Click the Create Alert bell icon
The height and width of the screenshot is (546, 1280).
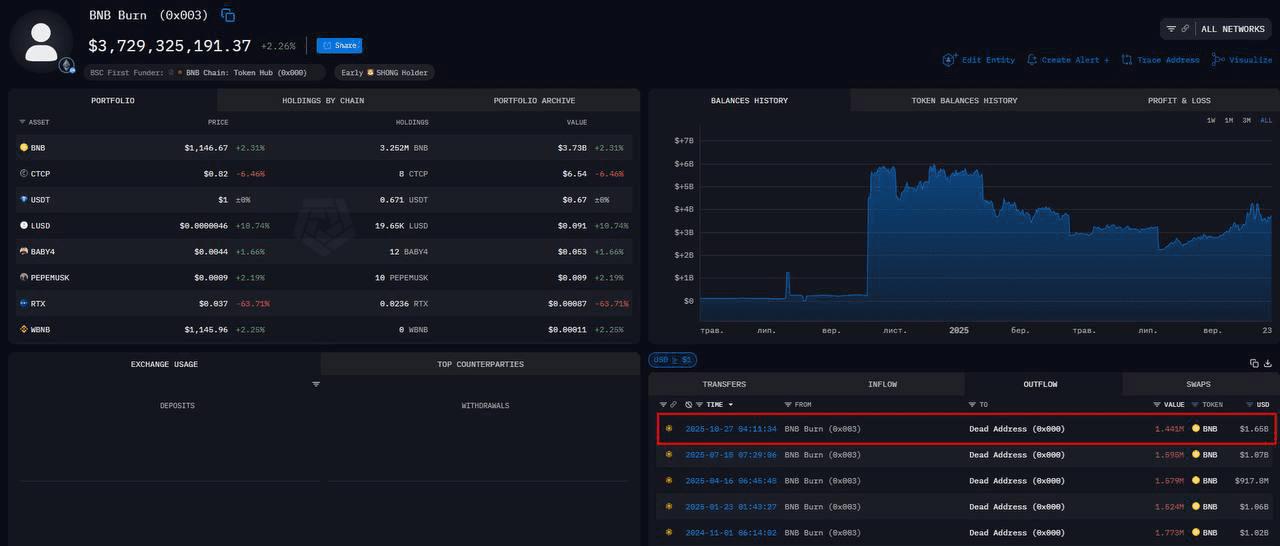tap(1032, 60)
